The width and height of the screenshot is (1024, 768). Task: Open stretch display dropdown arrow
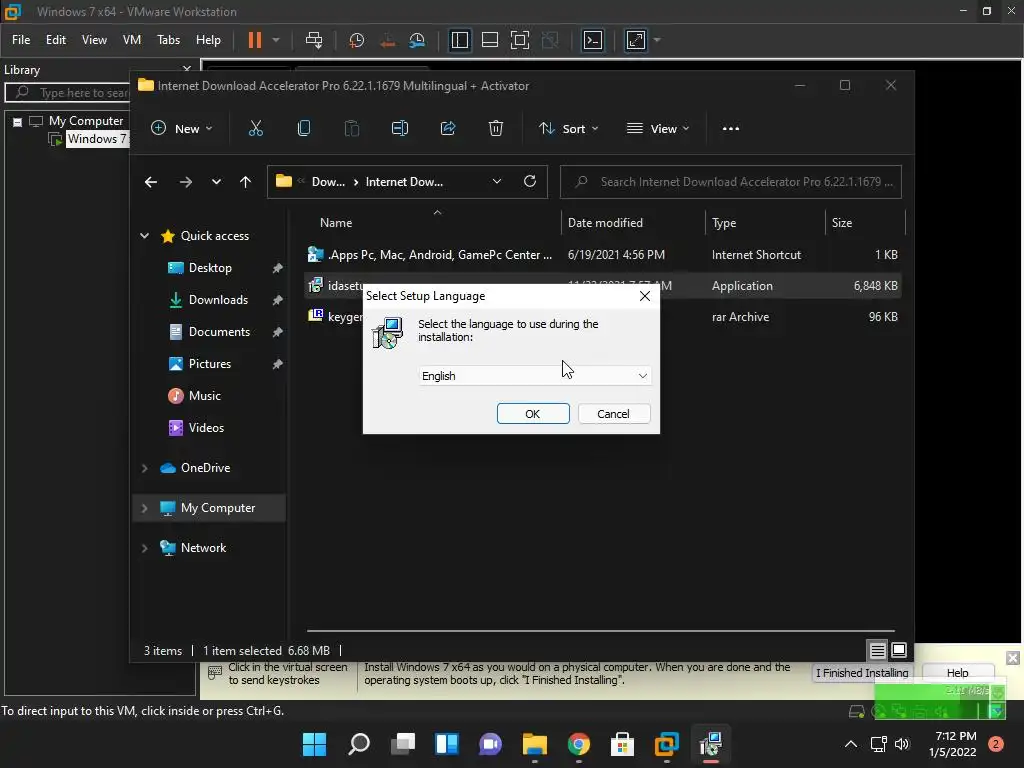coord(658,40)
